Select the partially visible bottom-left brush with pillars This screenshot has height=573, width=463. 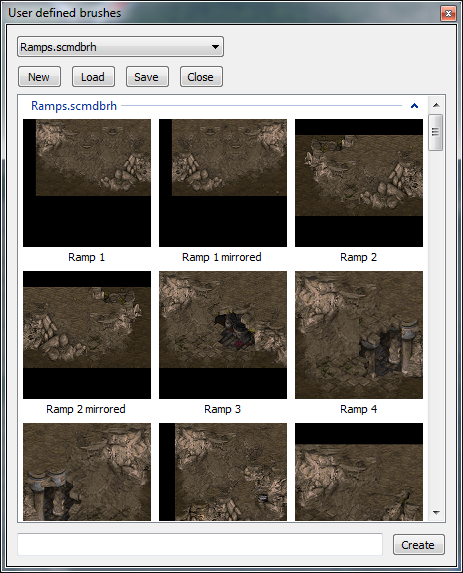(x=87, y=472)
